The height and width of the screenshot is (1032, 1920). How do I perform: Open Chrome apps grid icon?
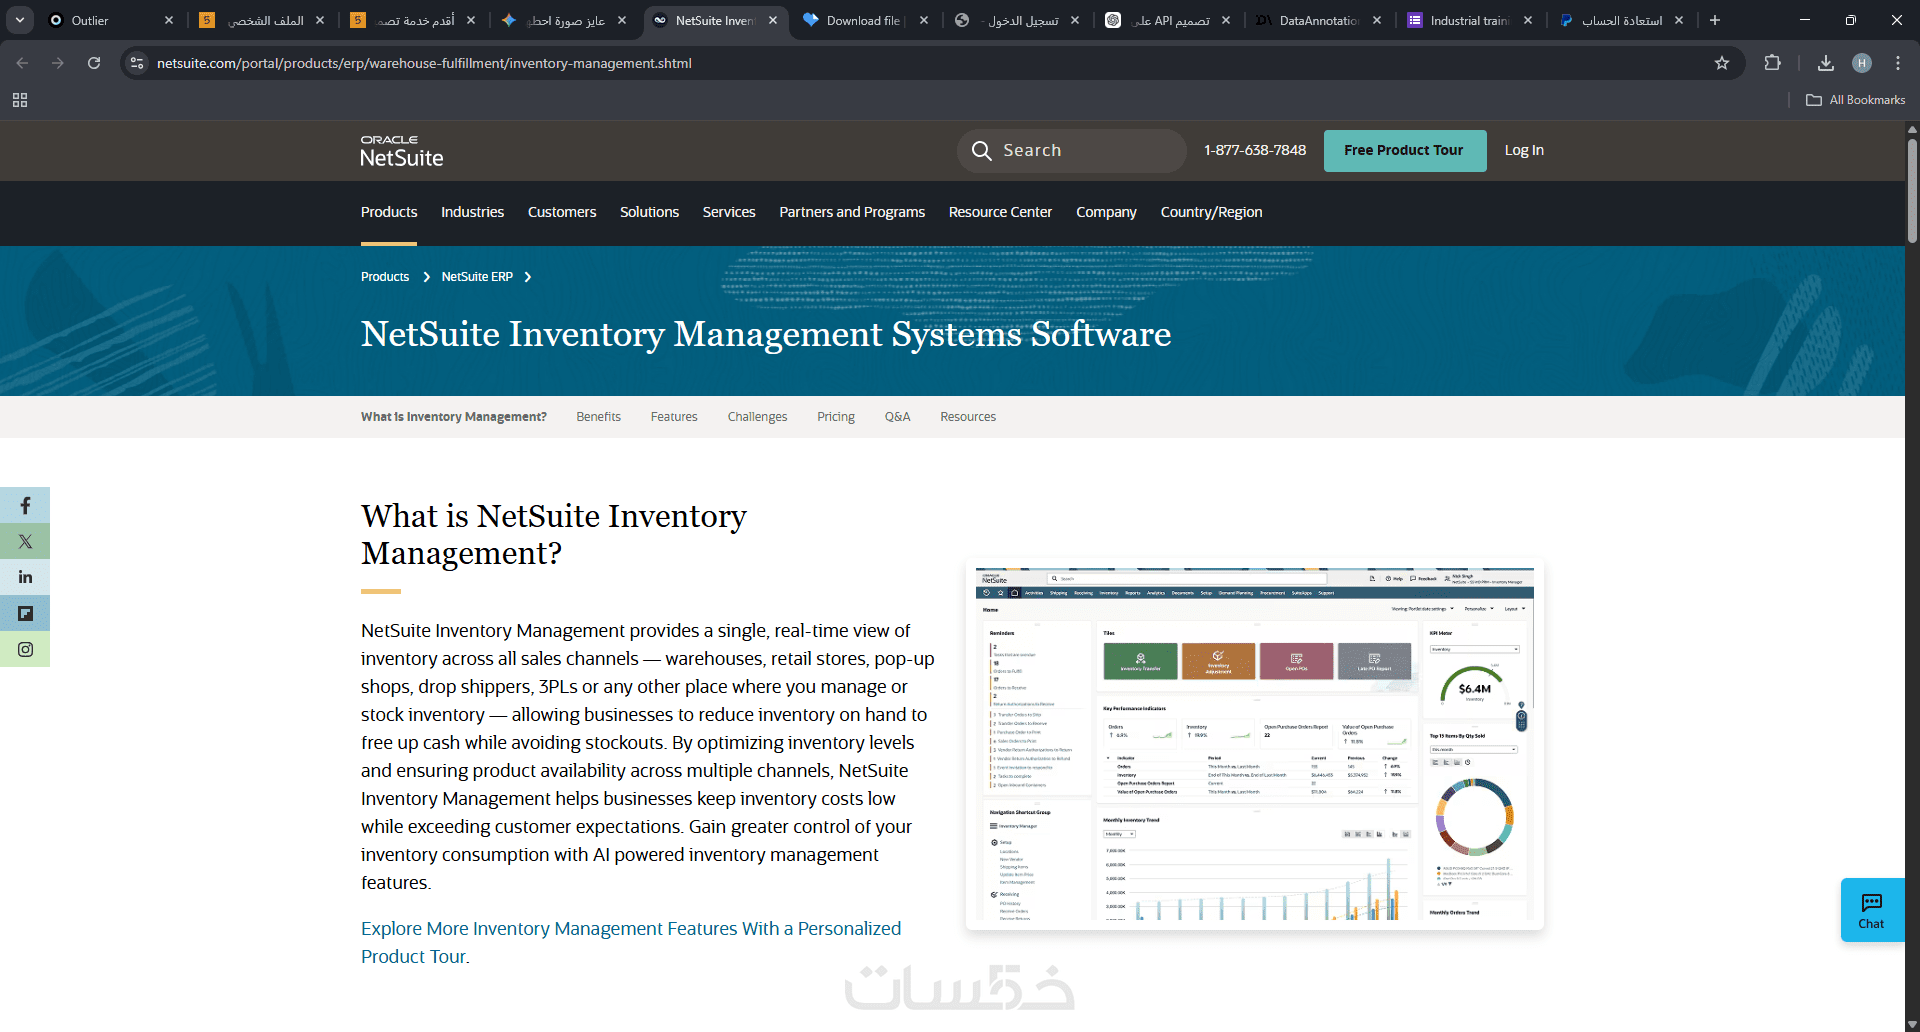click(20, 100)
